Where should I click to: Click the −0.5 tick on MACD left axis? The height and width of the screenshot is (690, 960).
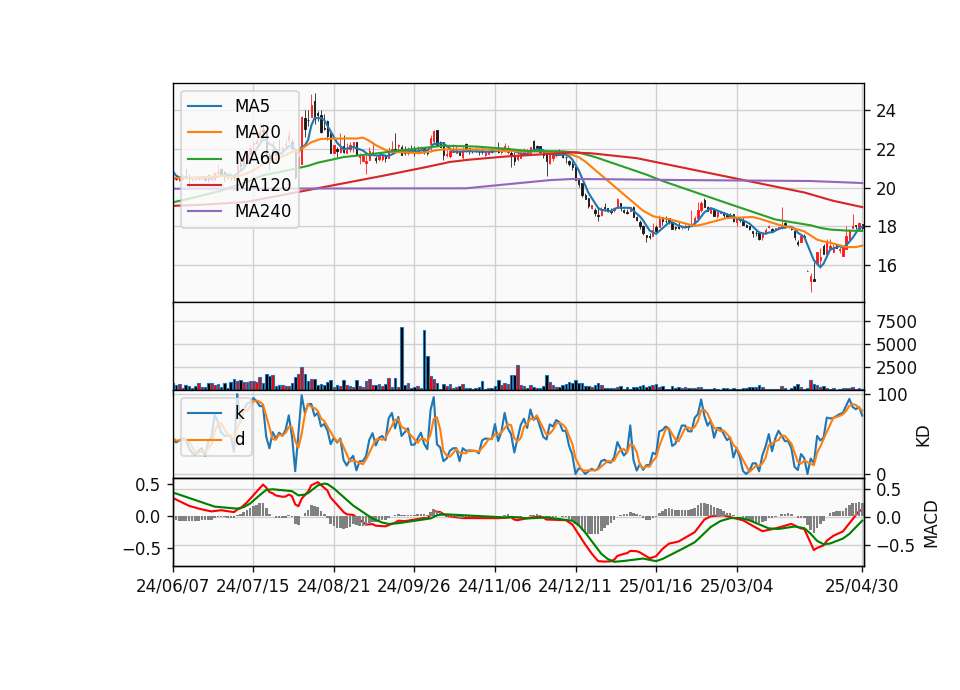click(x=141, y=549)
